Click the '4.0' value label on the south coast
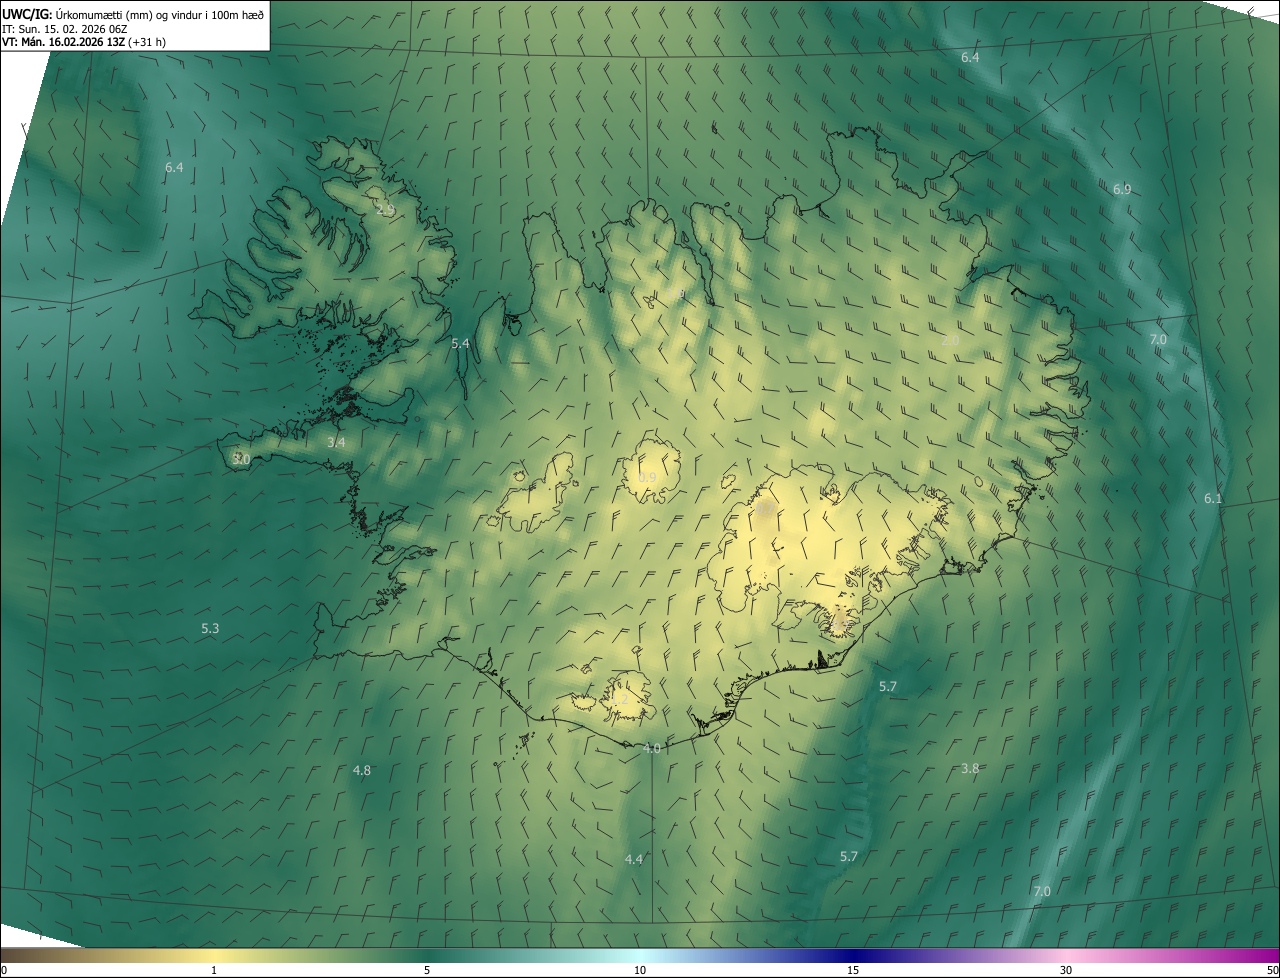The image size is (1280, 978). [x=652, y=748]
